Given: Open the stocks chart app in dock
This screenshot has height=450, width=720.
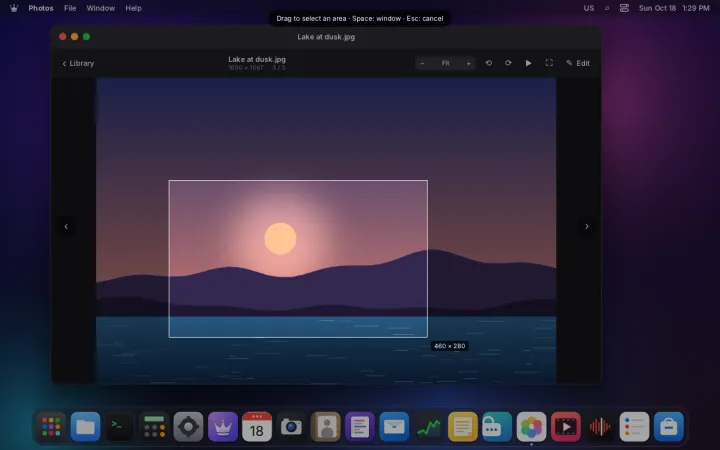Looking at the screenshot, I should (x=428, y=427).
